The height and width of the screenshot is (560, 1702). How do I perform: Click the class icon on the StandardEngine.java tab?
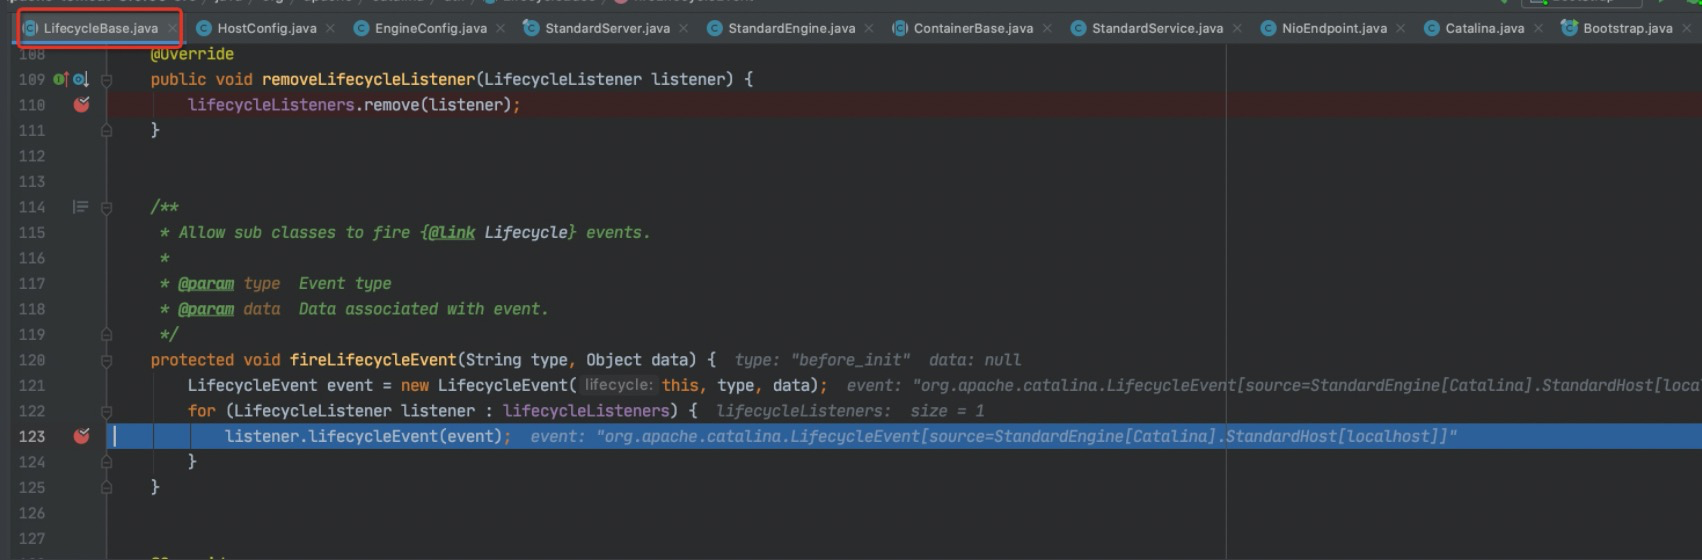714,28
